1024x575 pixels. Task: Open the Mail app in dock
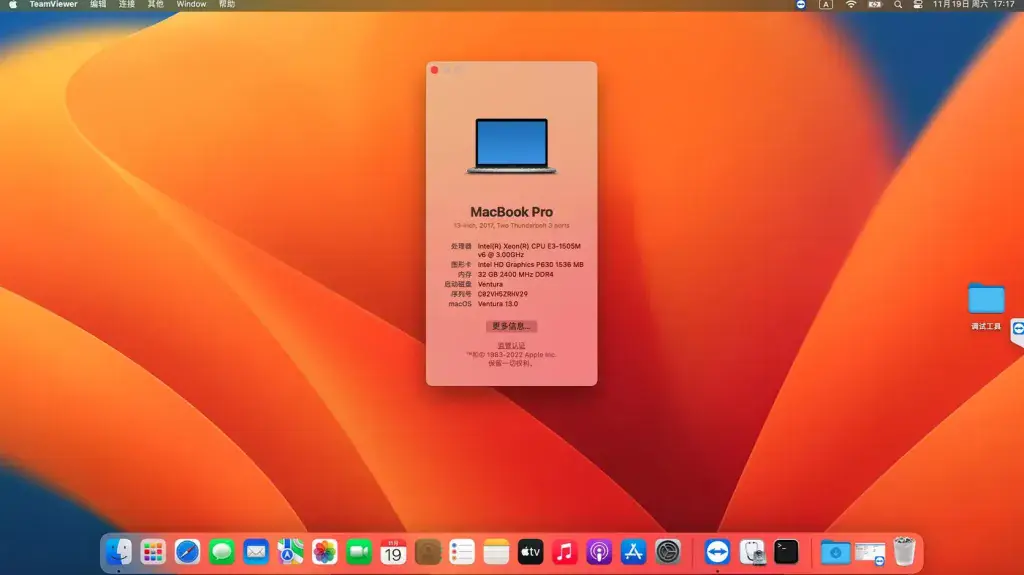click(x=256, y=552)
